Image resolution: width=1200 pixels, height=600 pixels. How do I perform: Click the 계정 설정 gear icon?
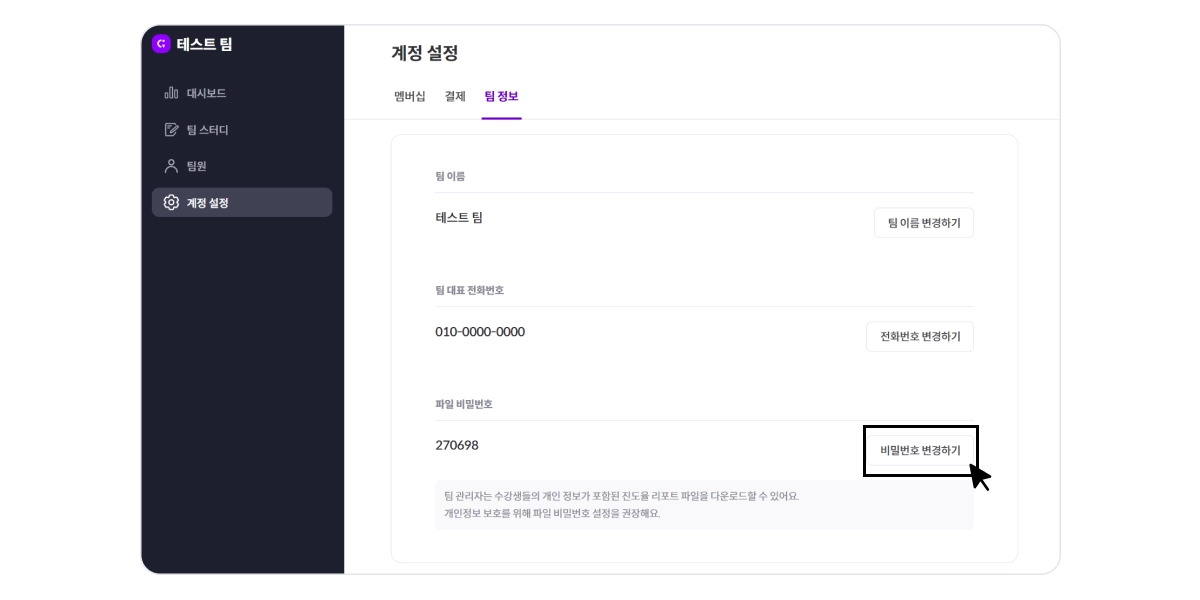pyautogui.click(x=171, y=203)
